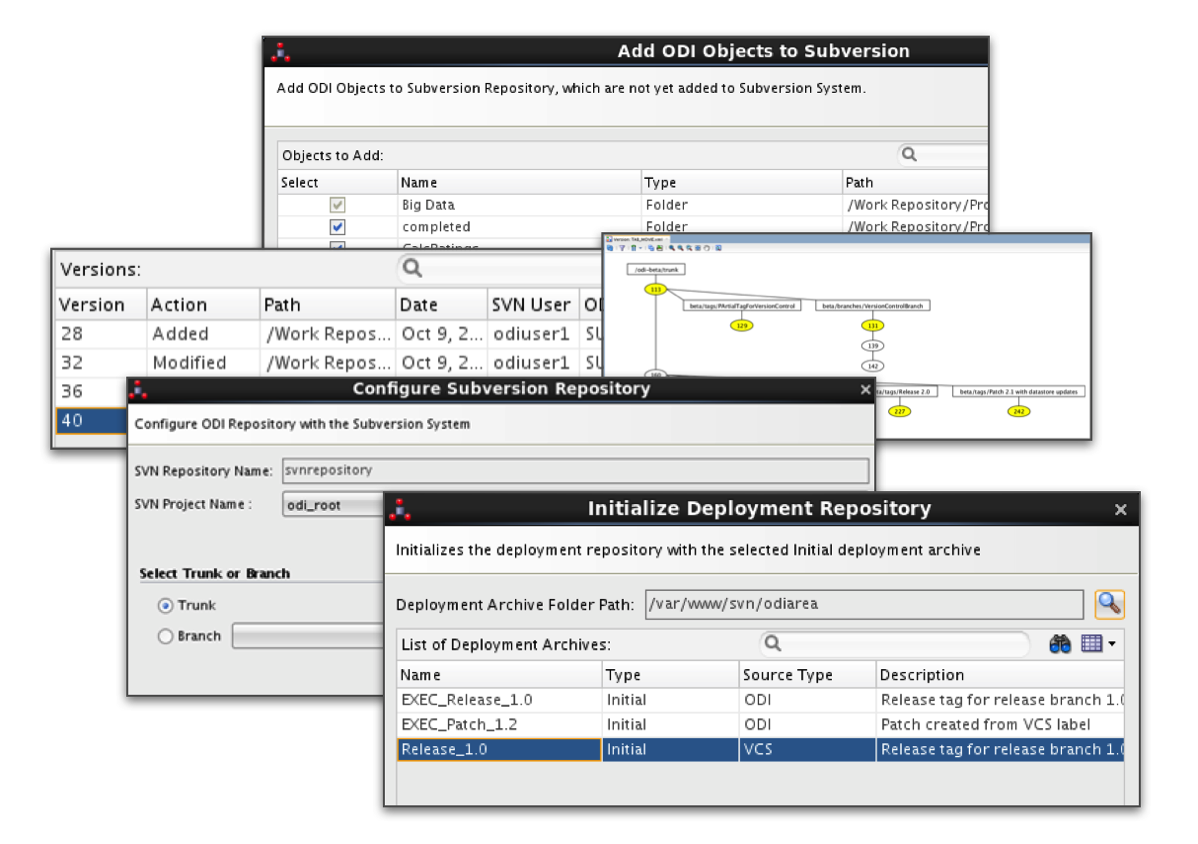Click the beta/tags/PArtialTagForVersionControl box
1198x844 pixels.
click(x=742, y=306)
